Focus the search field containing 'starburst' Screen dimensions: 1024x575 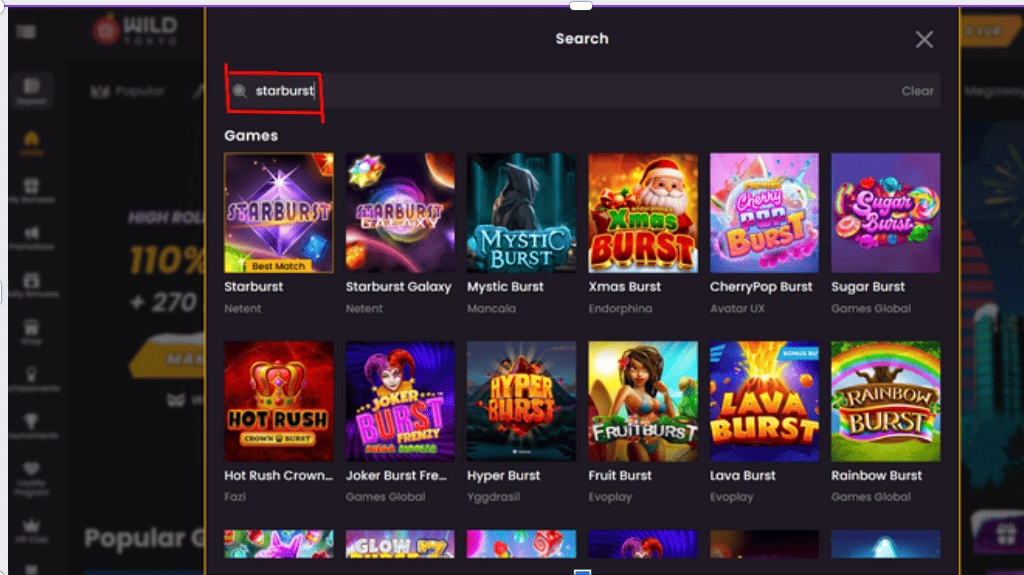pyautogui.click(x=582, y=91)
